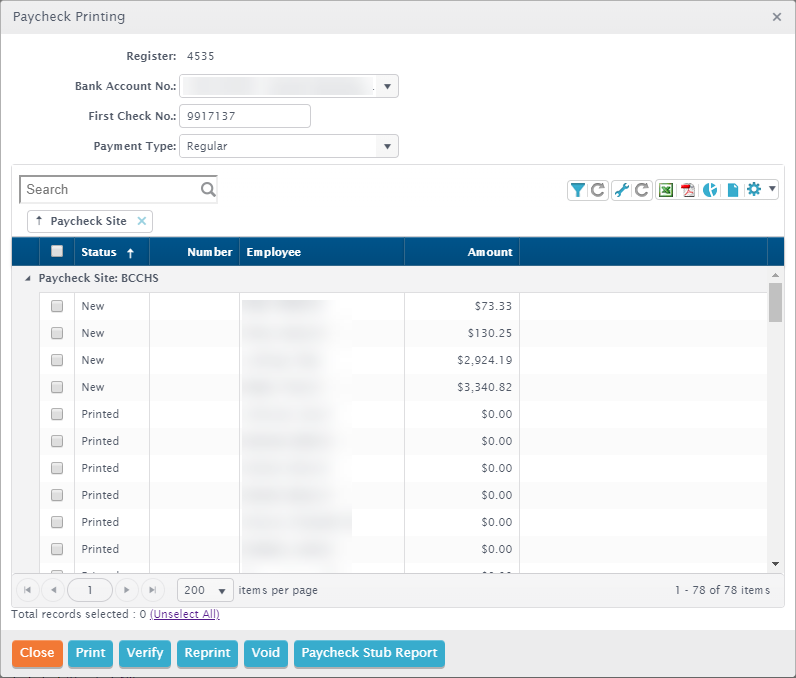Check the $73.33 New paycheck row
The image size is (796, 678).
(x=57, y=306)
